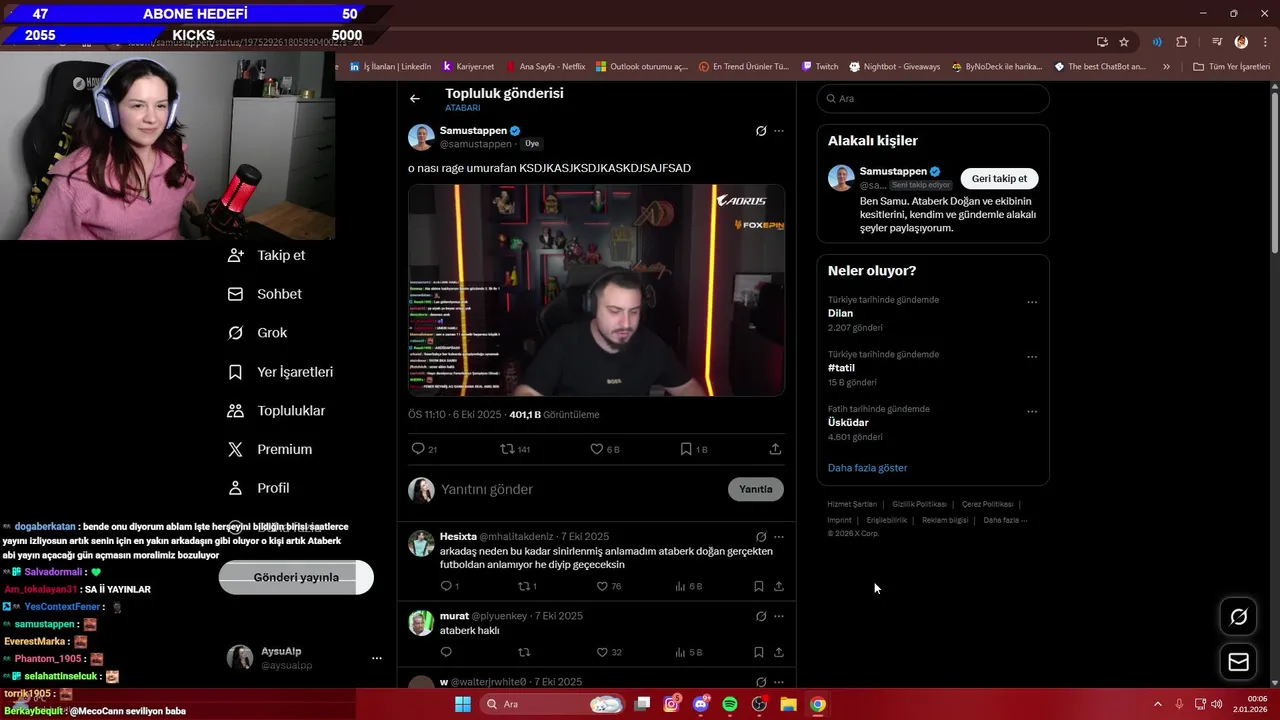This screenshot has height=720, width=1280.
Task: Expand the bookmarks bar overflow chevron
Action: coord(1166,67)
